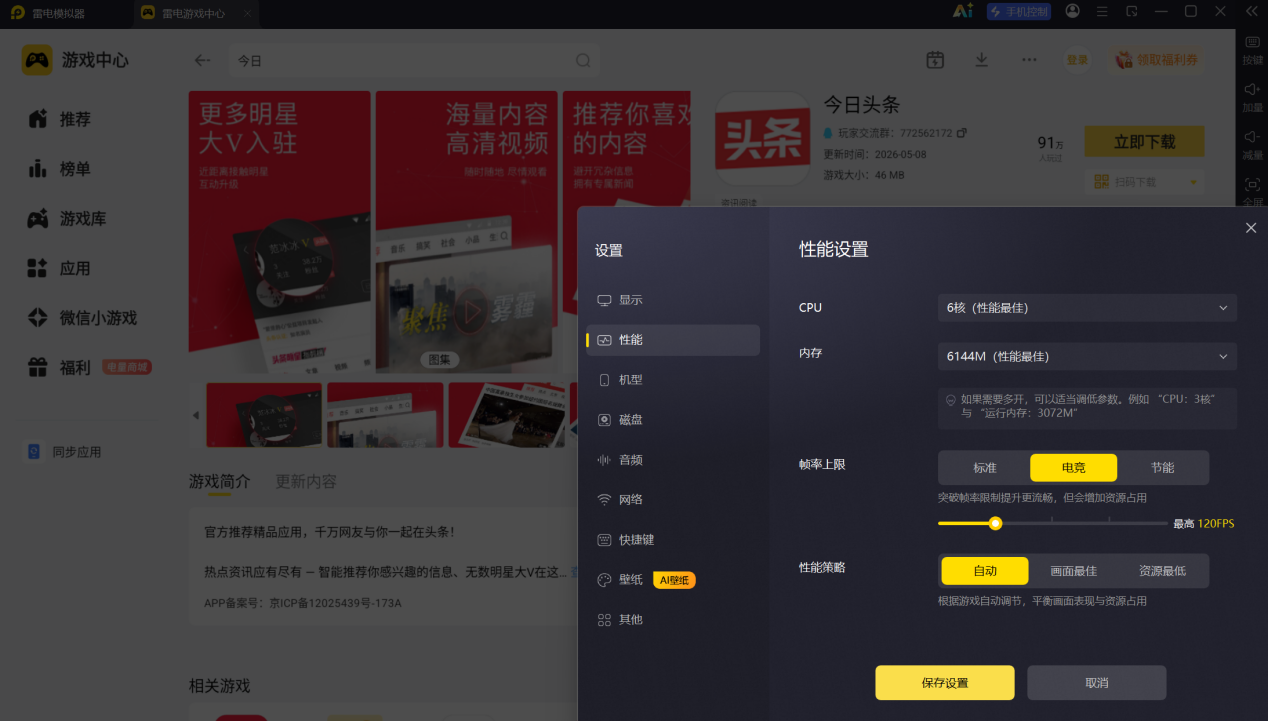The width and height of the screenshot is (1268, 721).
Task: Click the 壁纸 palette icon
Action: [x=604, y=580]
